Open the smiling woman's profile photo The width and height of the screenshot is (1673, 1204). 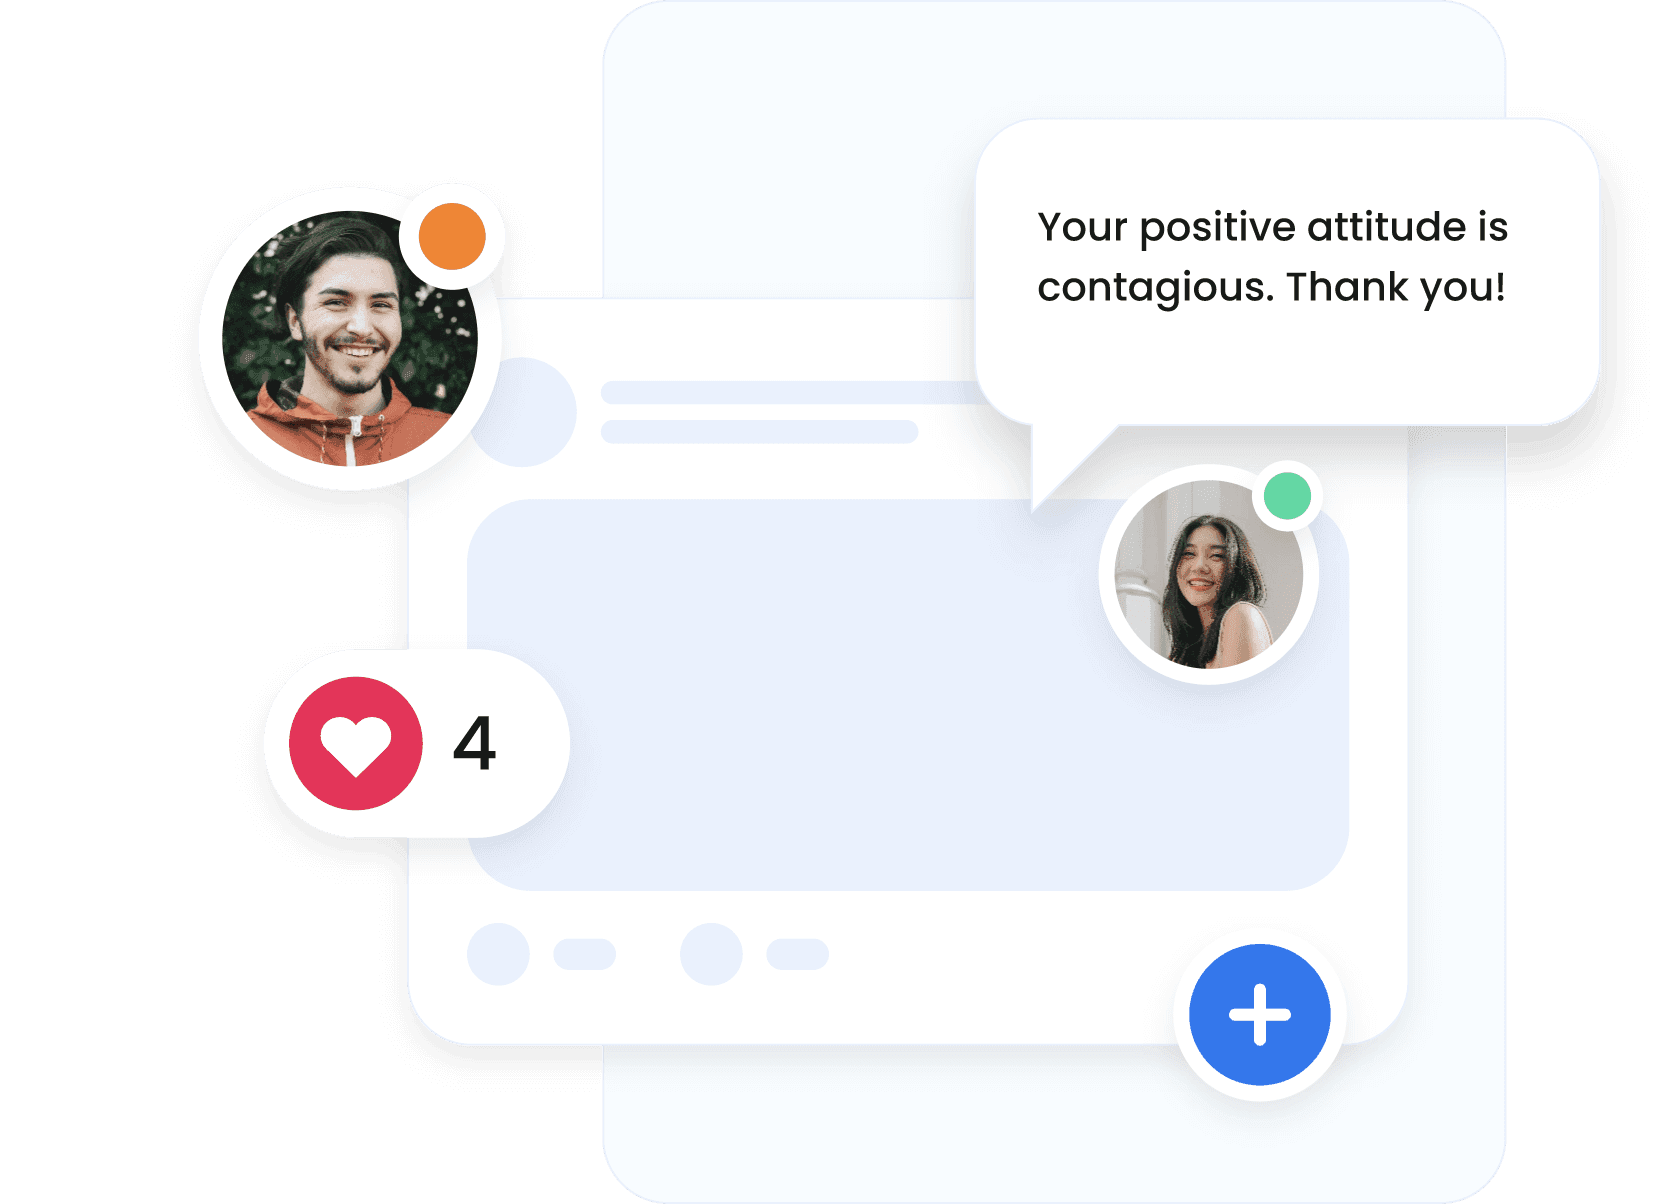[1208, 575]
